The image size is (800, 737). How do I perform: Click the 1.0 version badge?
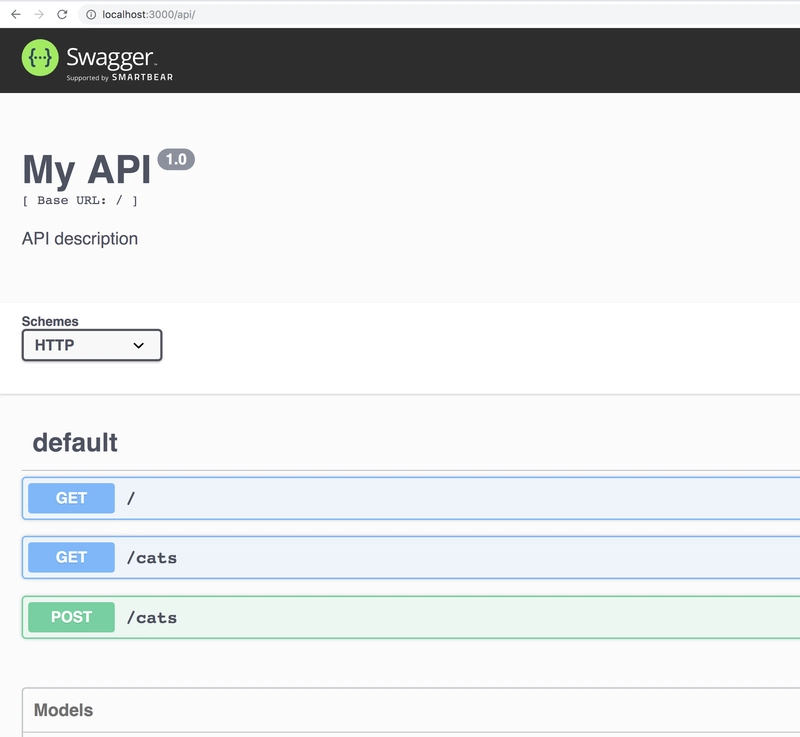click(176, 160)
